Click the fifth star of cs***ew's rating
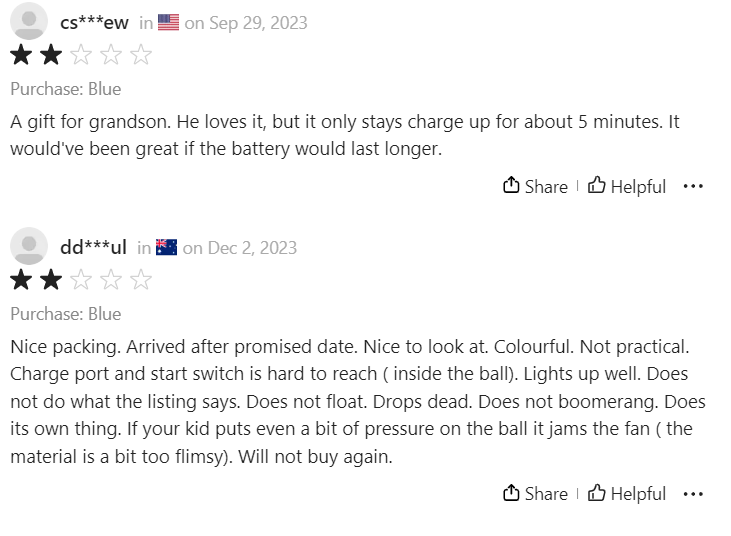This screenshot has width=731, height=536. tap(141, 55)
